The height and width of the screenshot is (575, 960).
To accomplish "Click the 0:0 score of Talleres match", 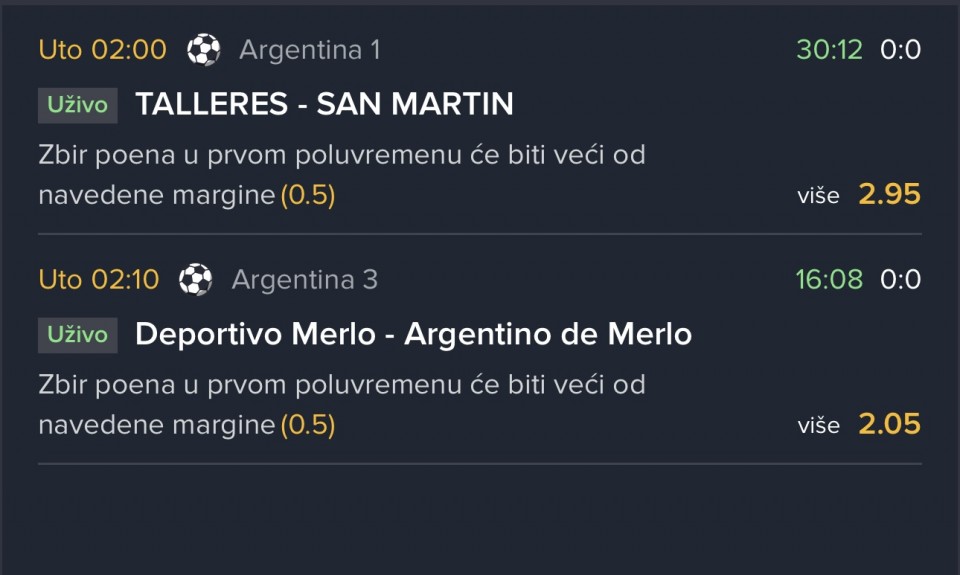I will 901,50.
